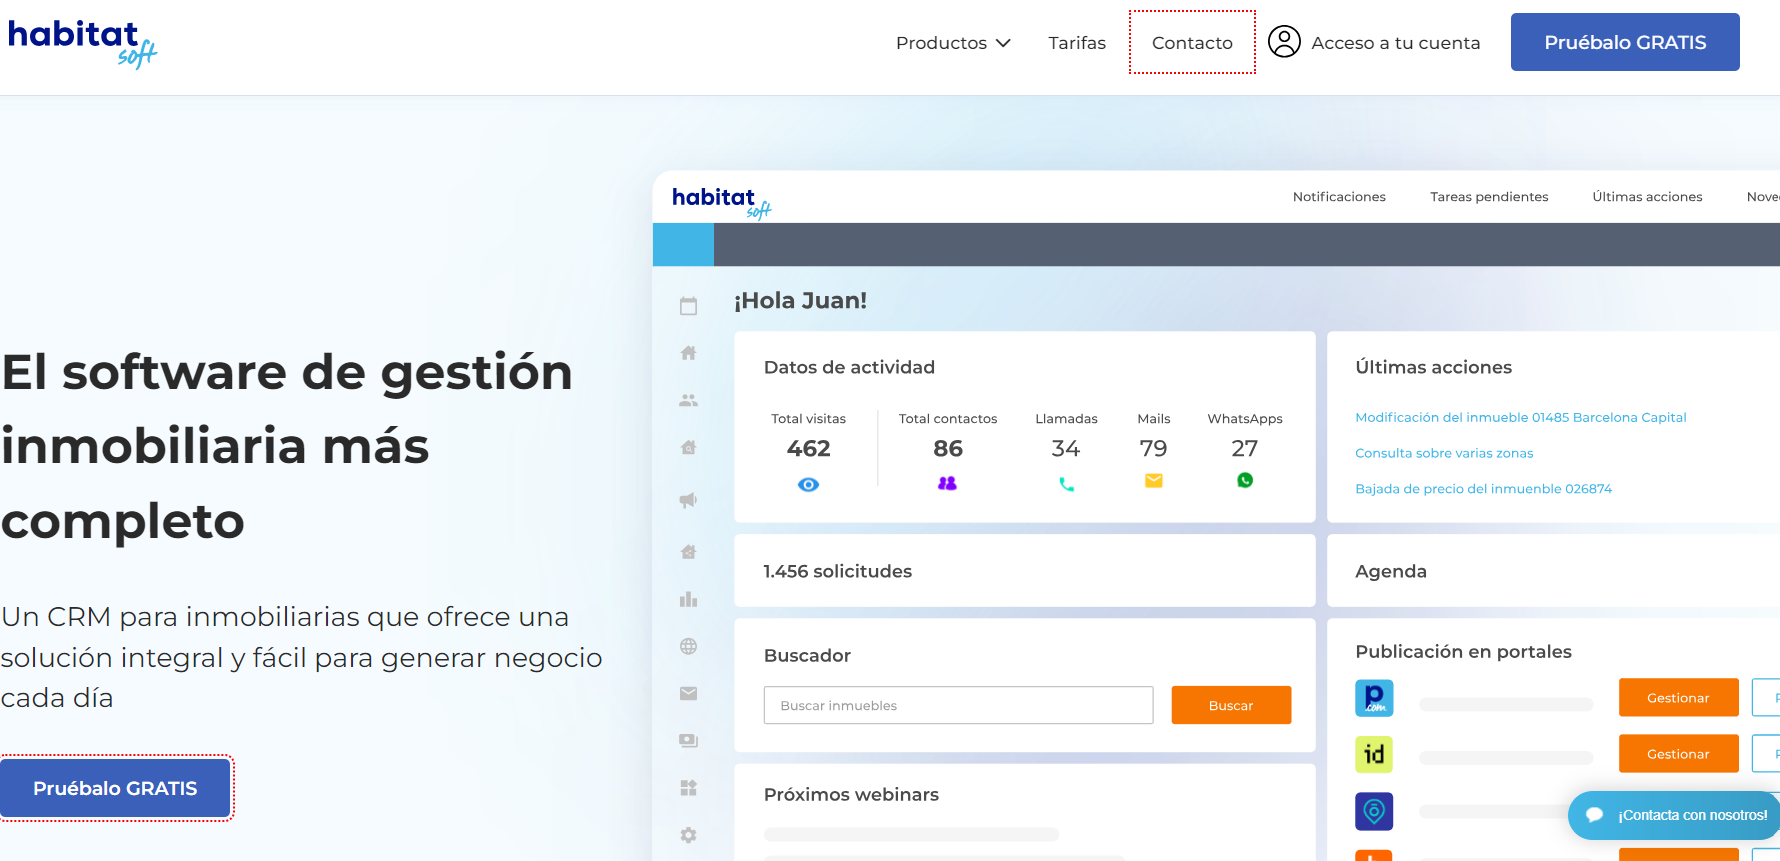Click the Mails value 79
Screen dimensions: 1780x861
(1153, 448)
